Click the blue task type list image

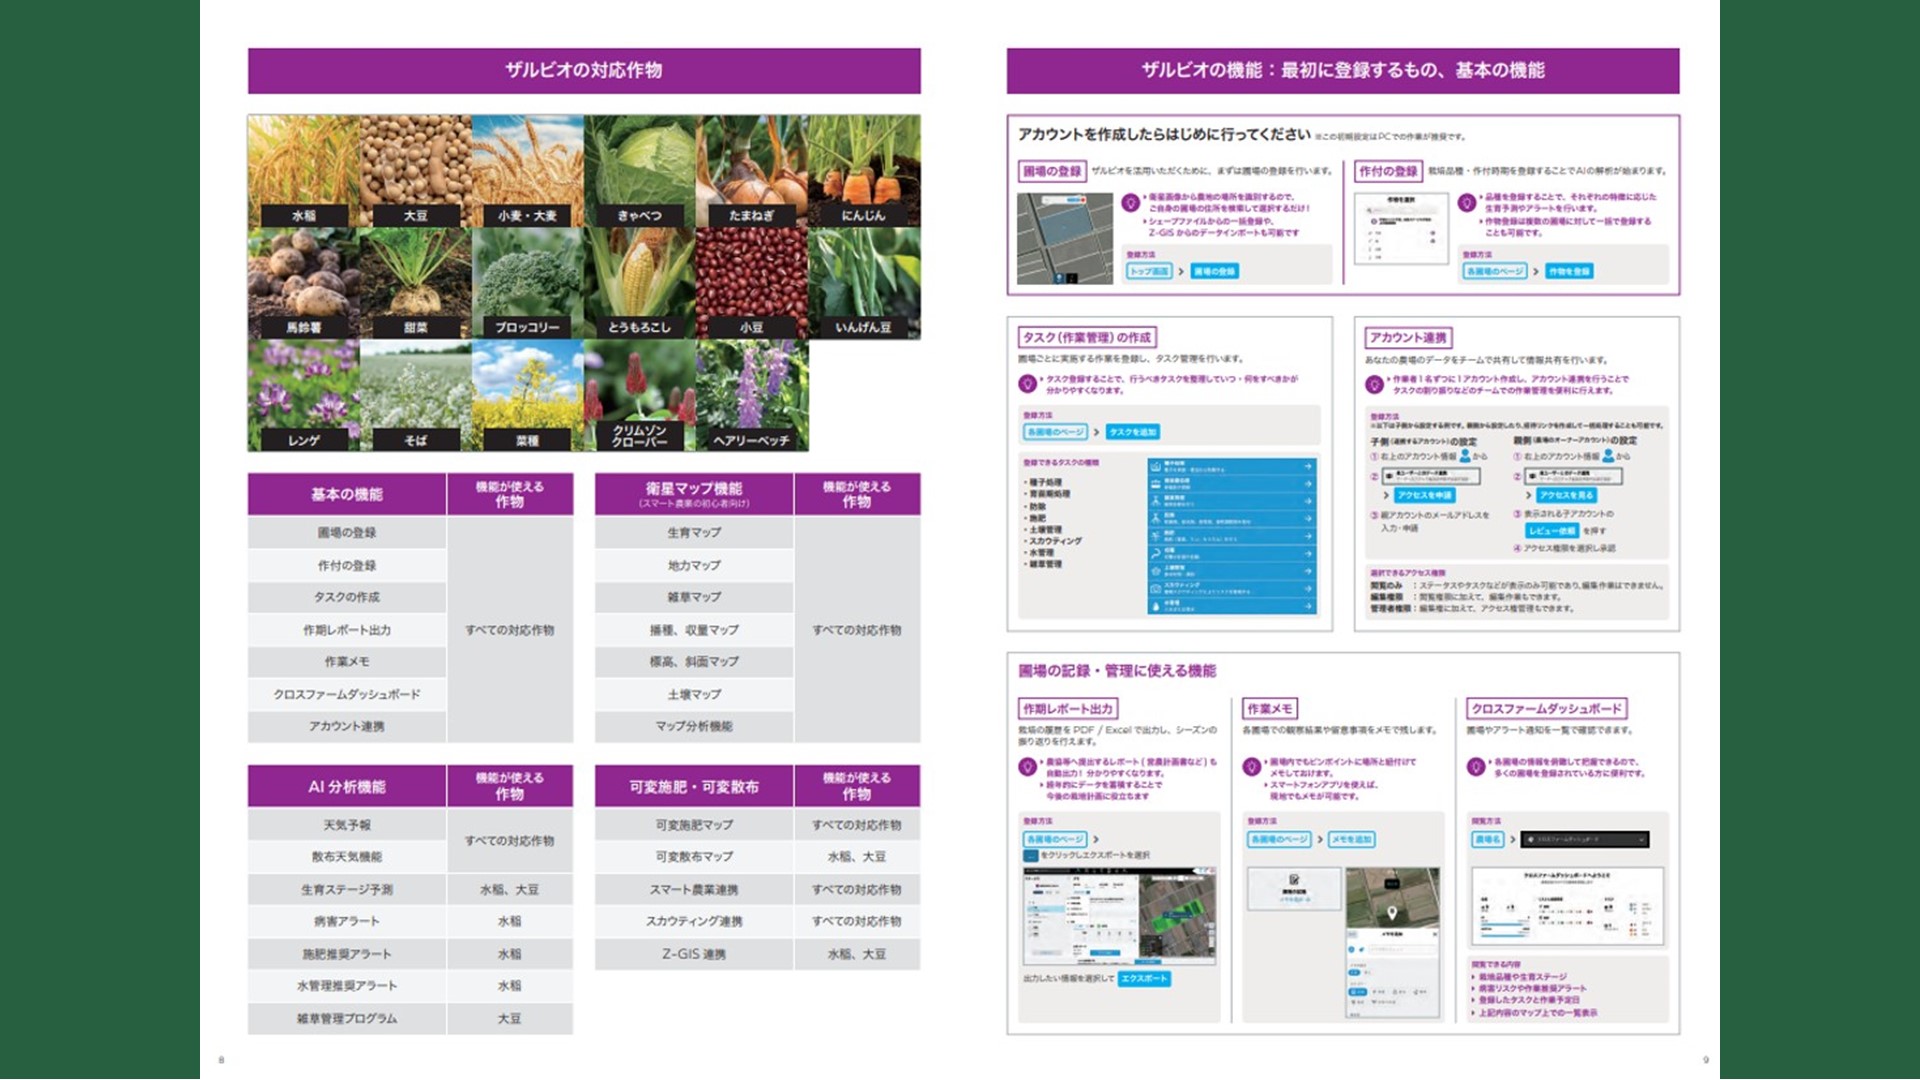(x=1232, y=536)
